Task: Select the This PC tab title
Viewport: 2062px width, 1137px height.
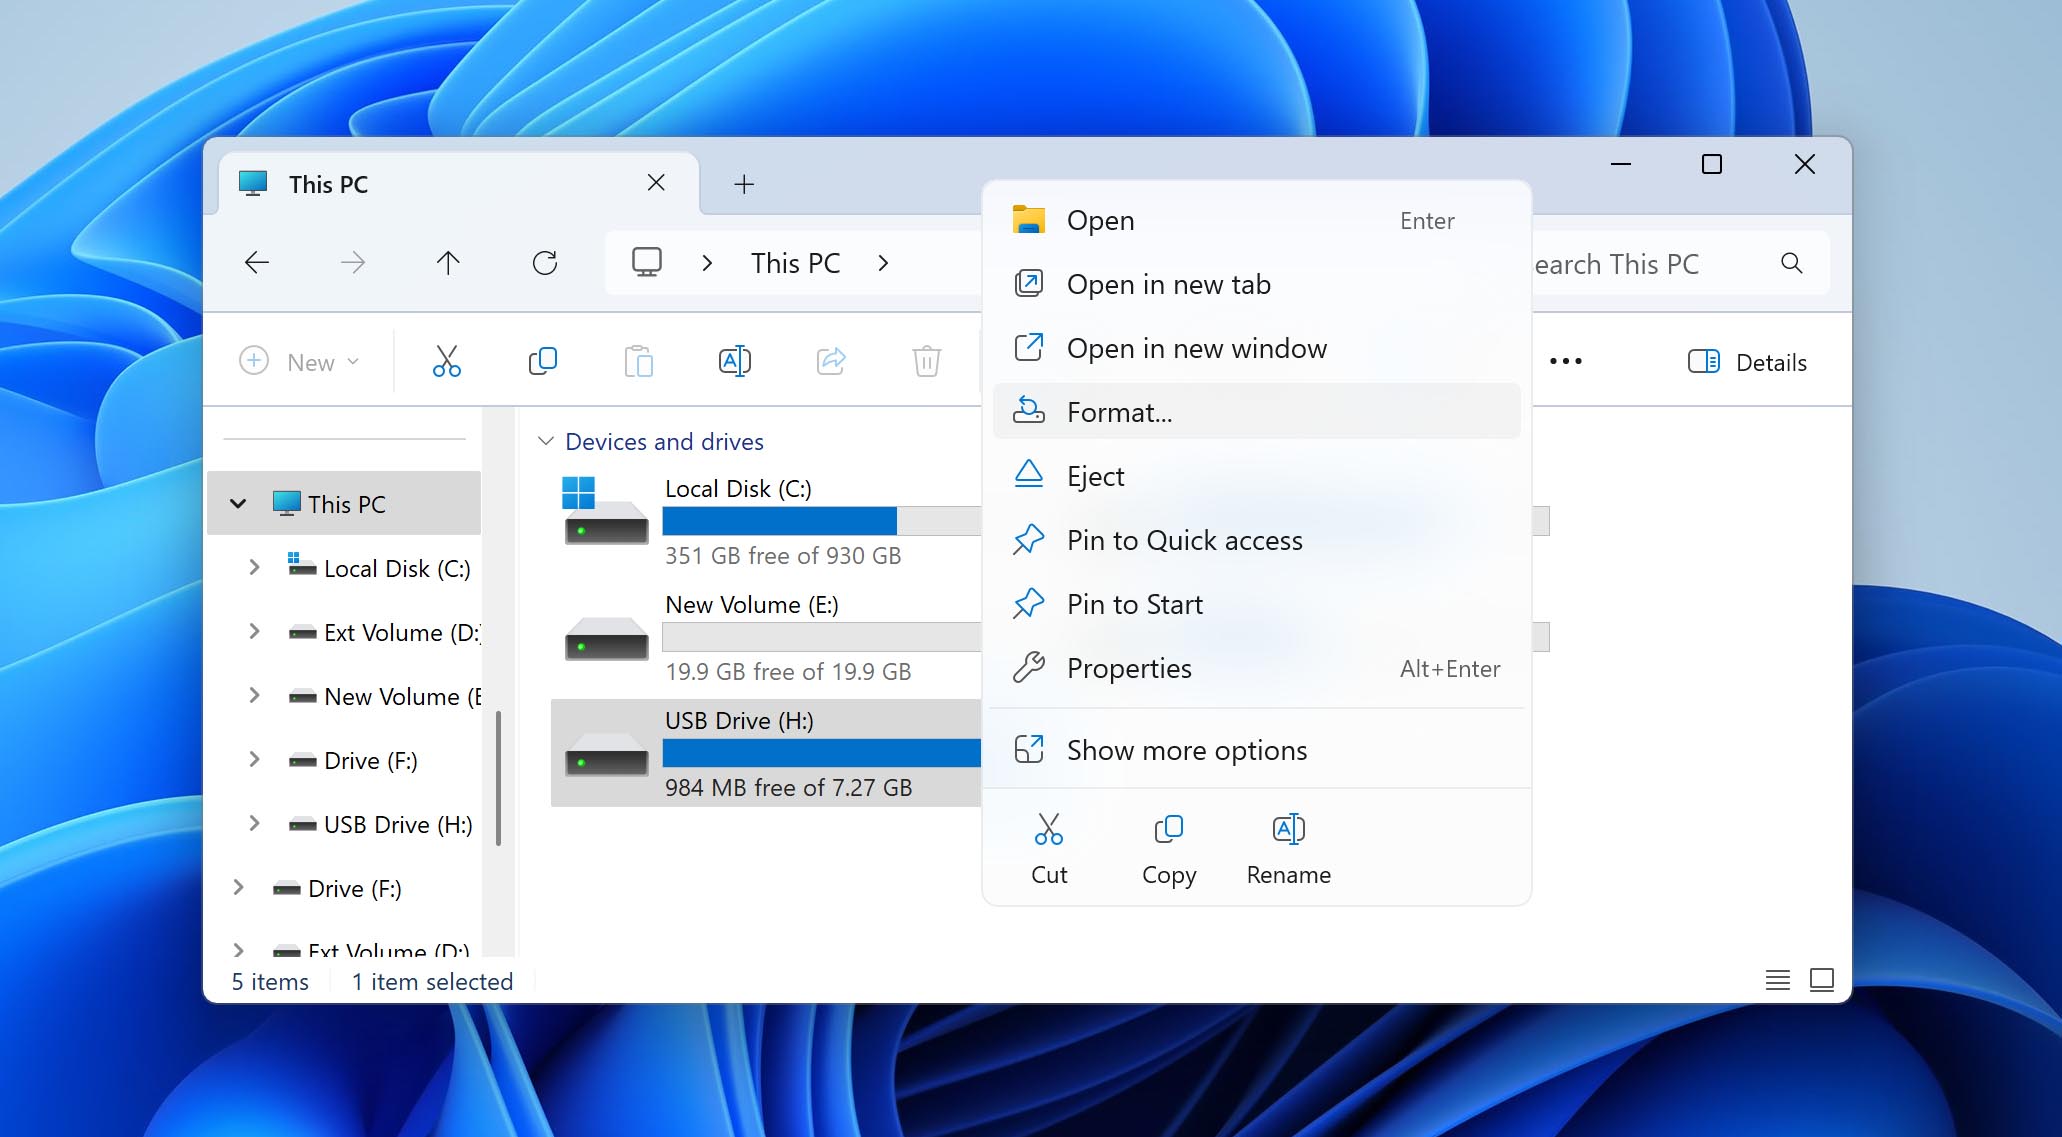Action: (x=328, y=184)
